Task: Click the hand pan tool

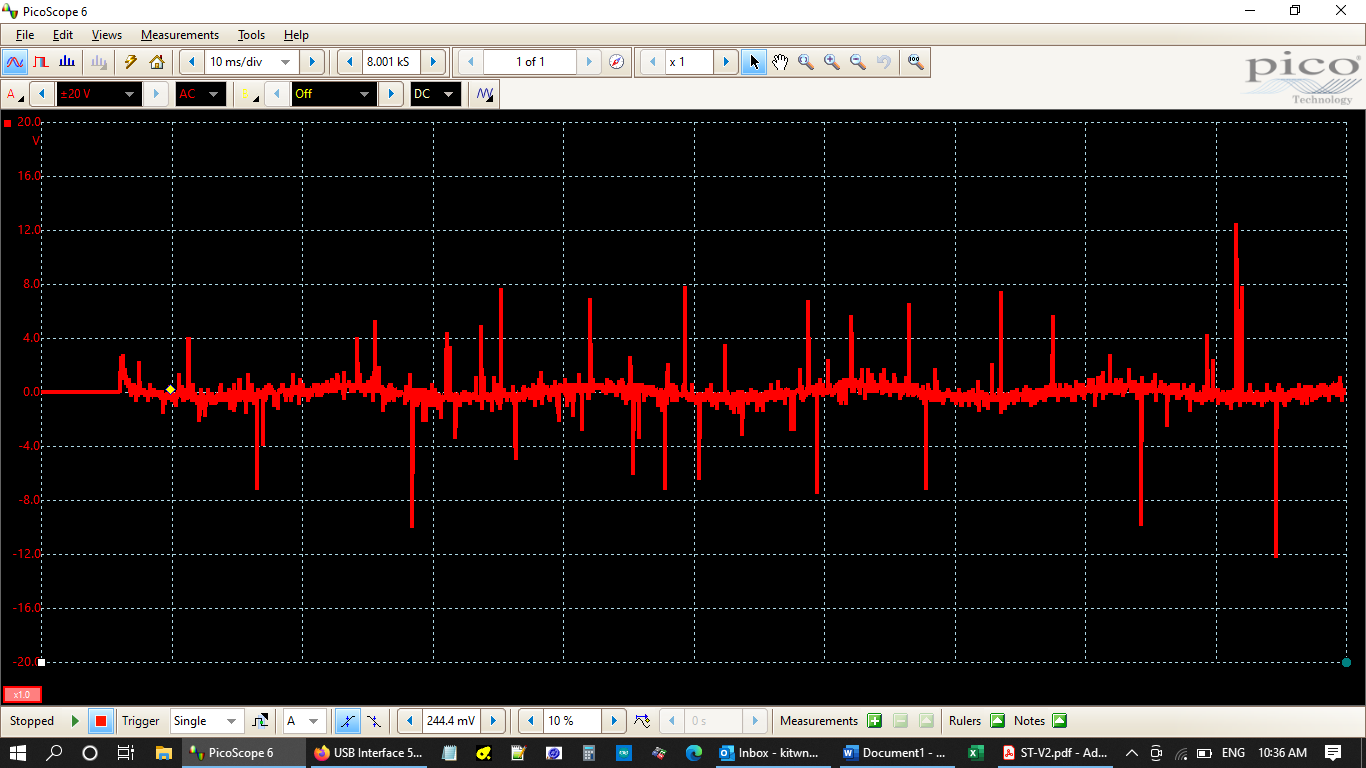Action: pos(780,62)
